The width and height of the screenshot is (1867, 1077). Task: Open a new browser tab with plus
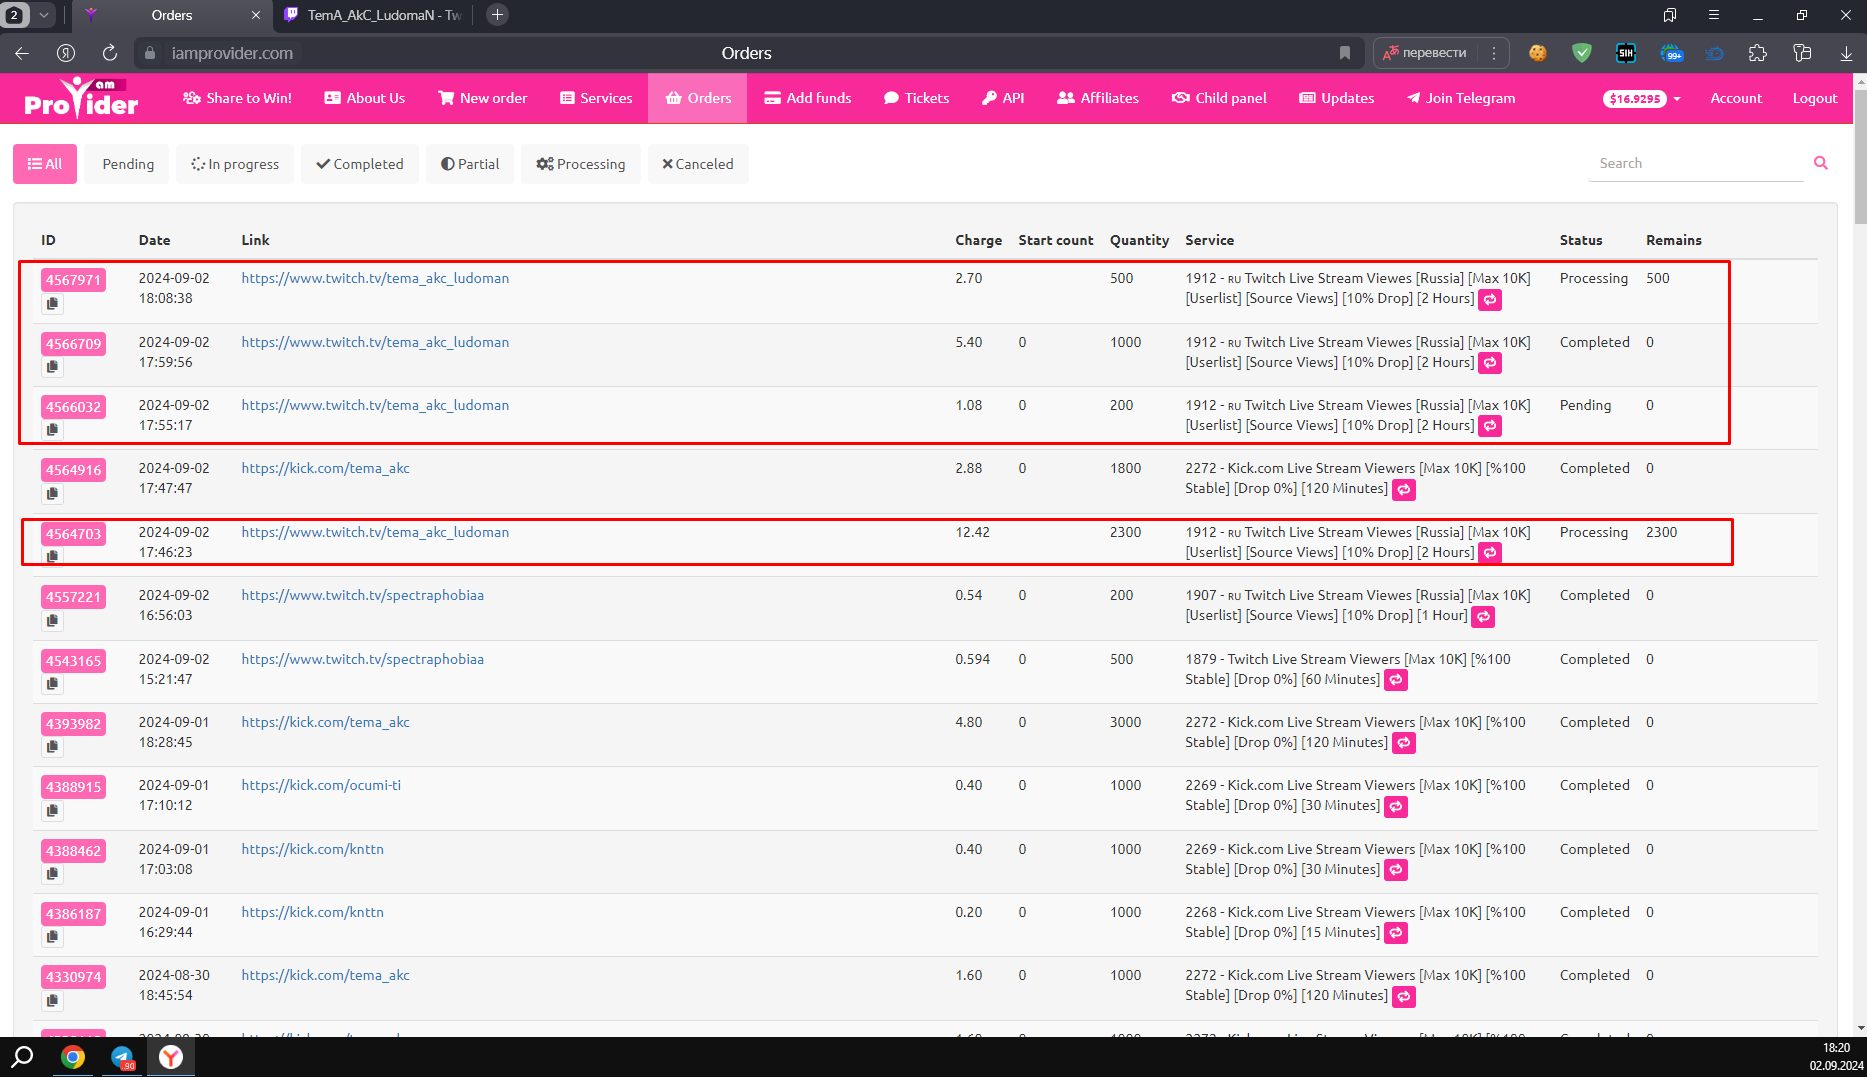tap(497, 15)
